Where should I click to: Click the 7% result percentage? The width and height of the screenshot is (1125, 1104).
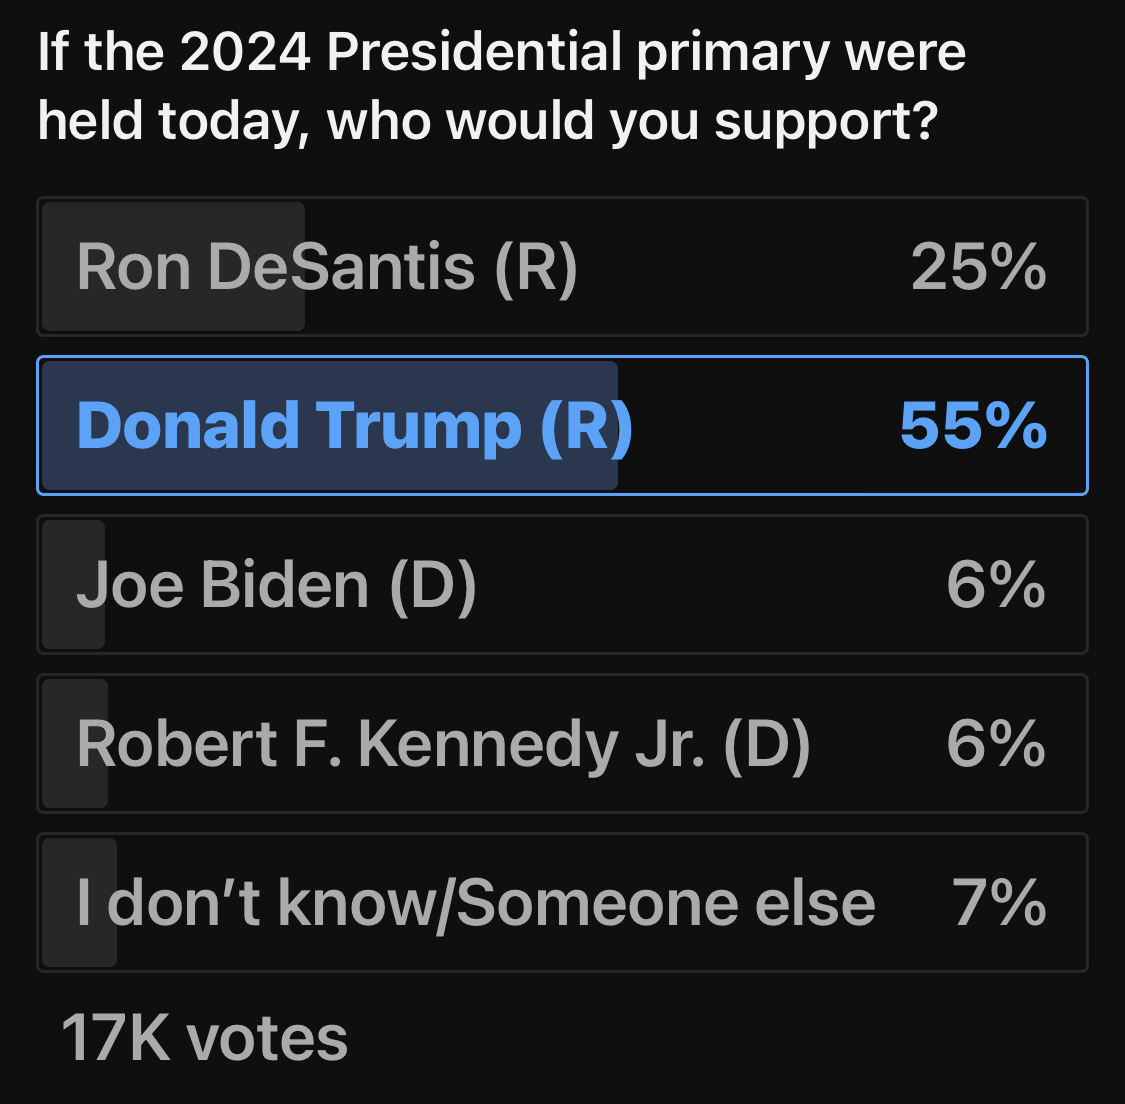999,902
